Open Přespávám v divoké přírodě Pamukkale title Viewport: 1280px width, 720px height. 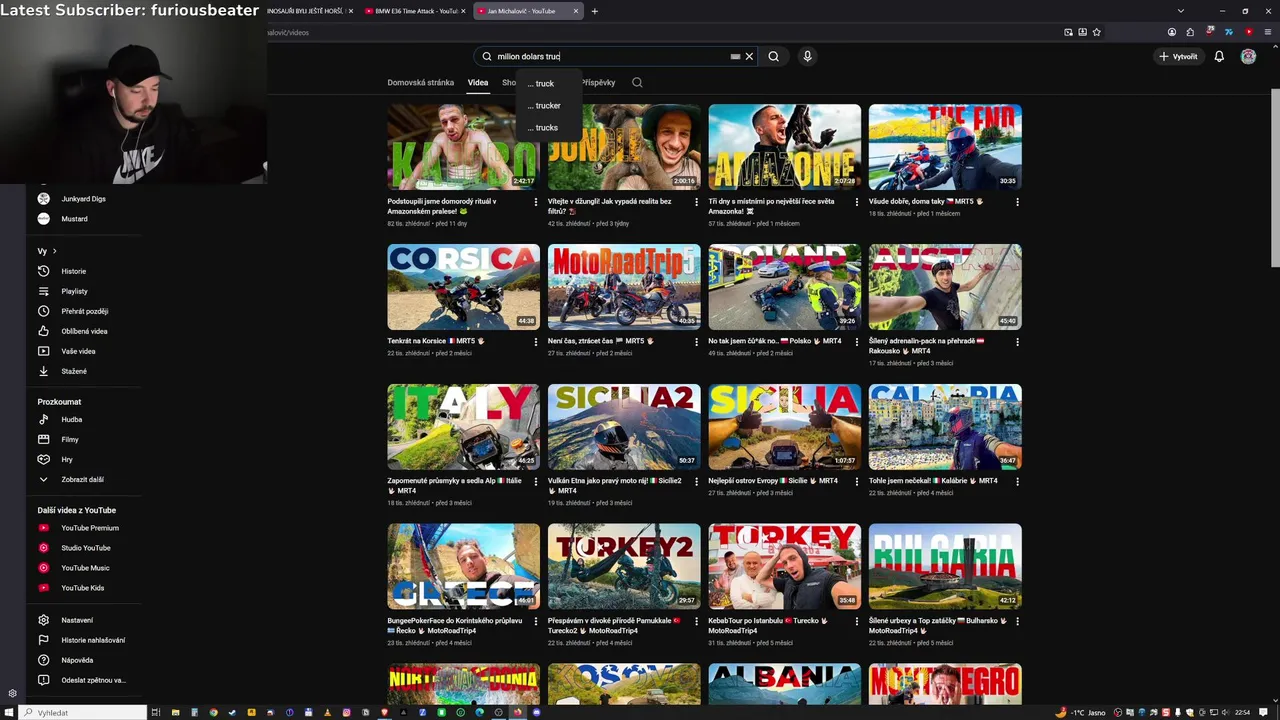[614, 626]
